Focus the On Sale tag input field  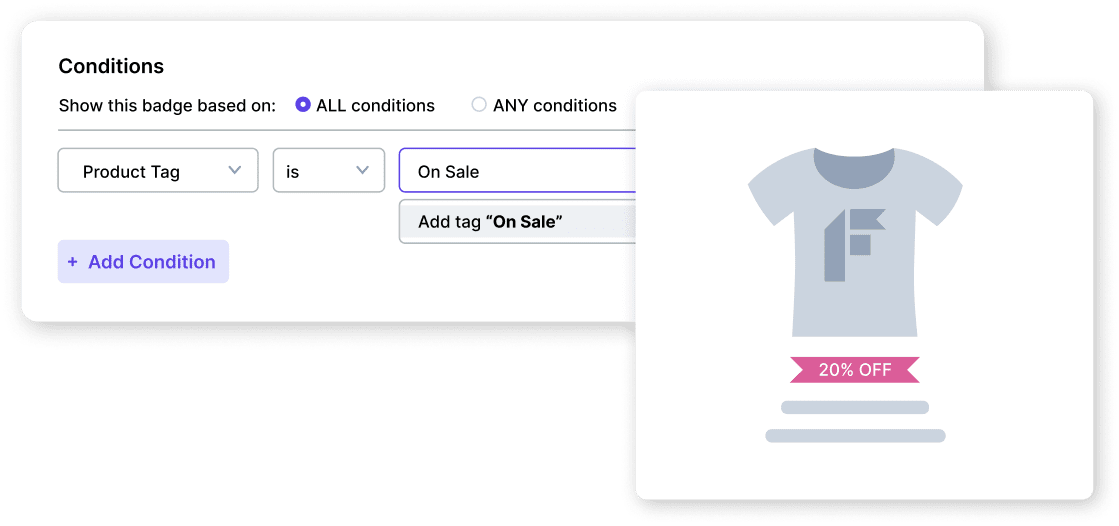pos(517,171)
